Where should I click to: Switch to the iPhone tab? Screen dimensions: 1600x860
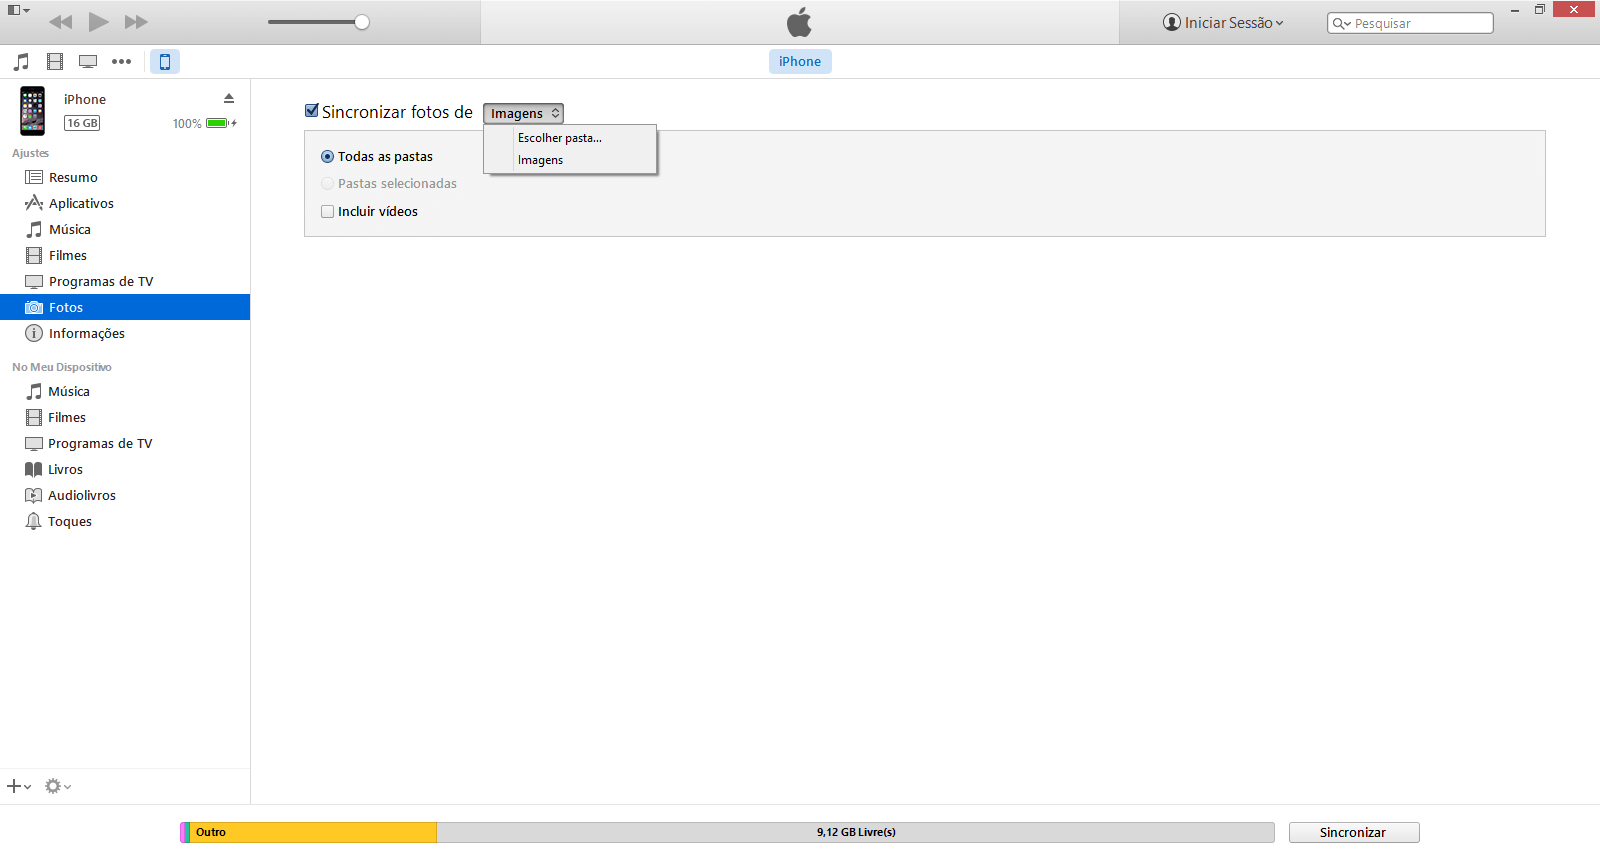[x=800, y=61]
